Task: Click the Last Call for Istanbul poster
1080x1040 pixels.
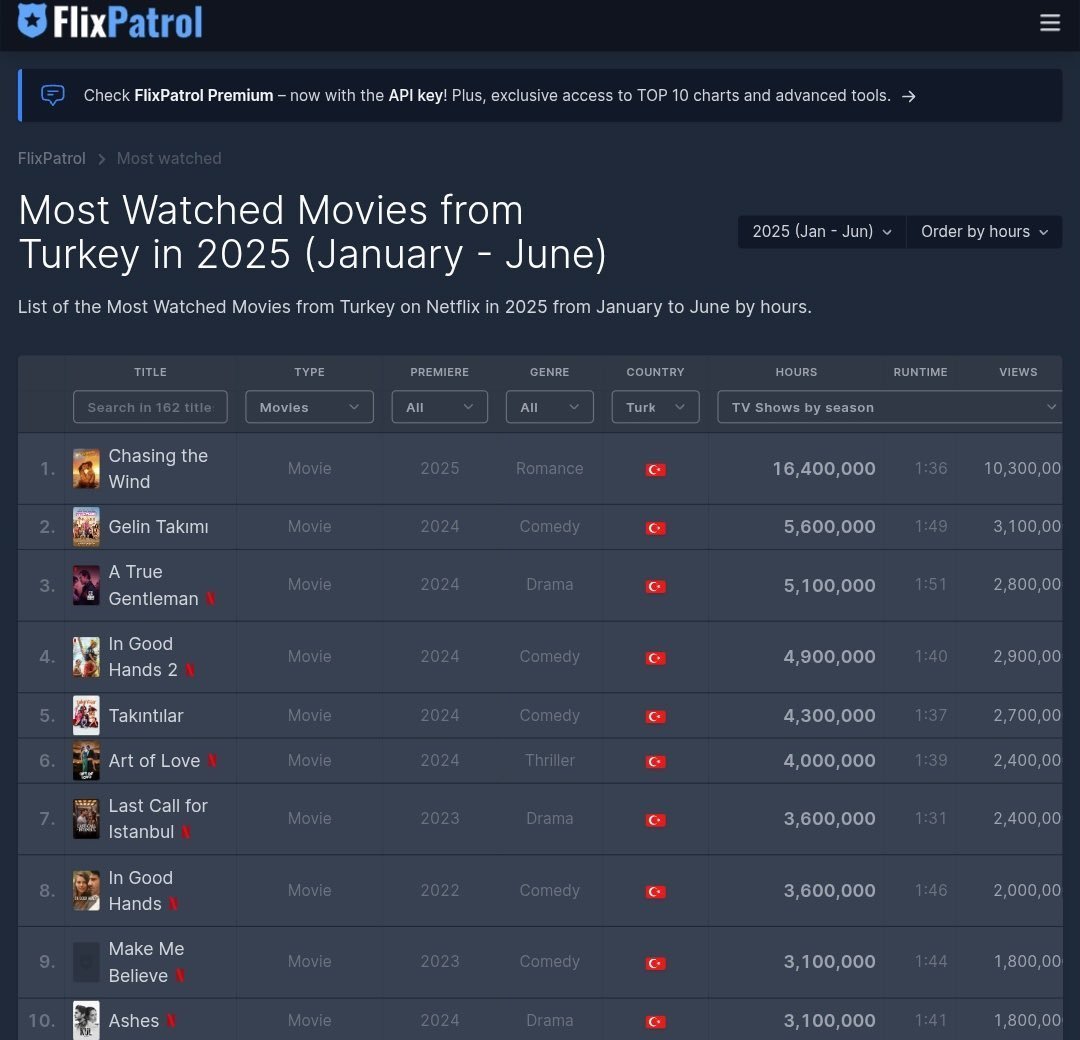Action: (86, 819)
